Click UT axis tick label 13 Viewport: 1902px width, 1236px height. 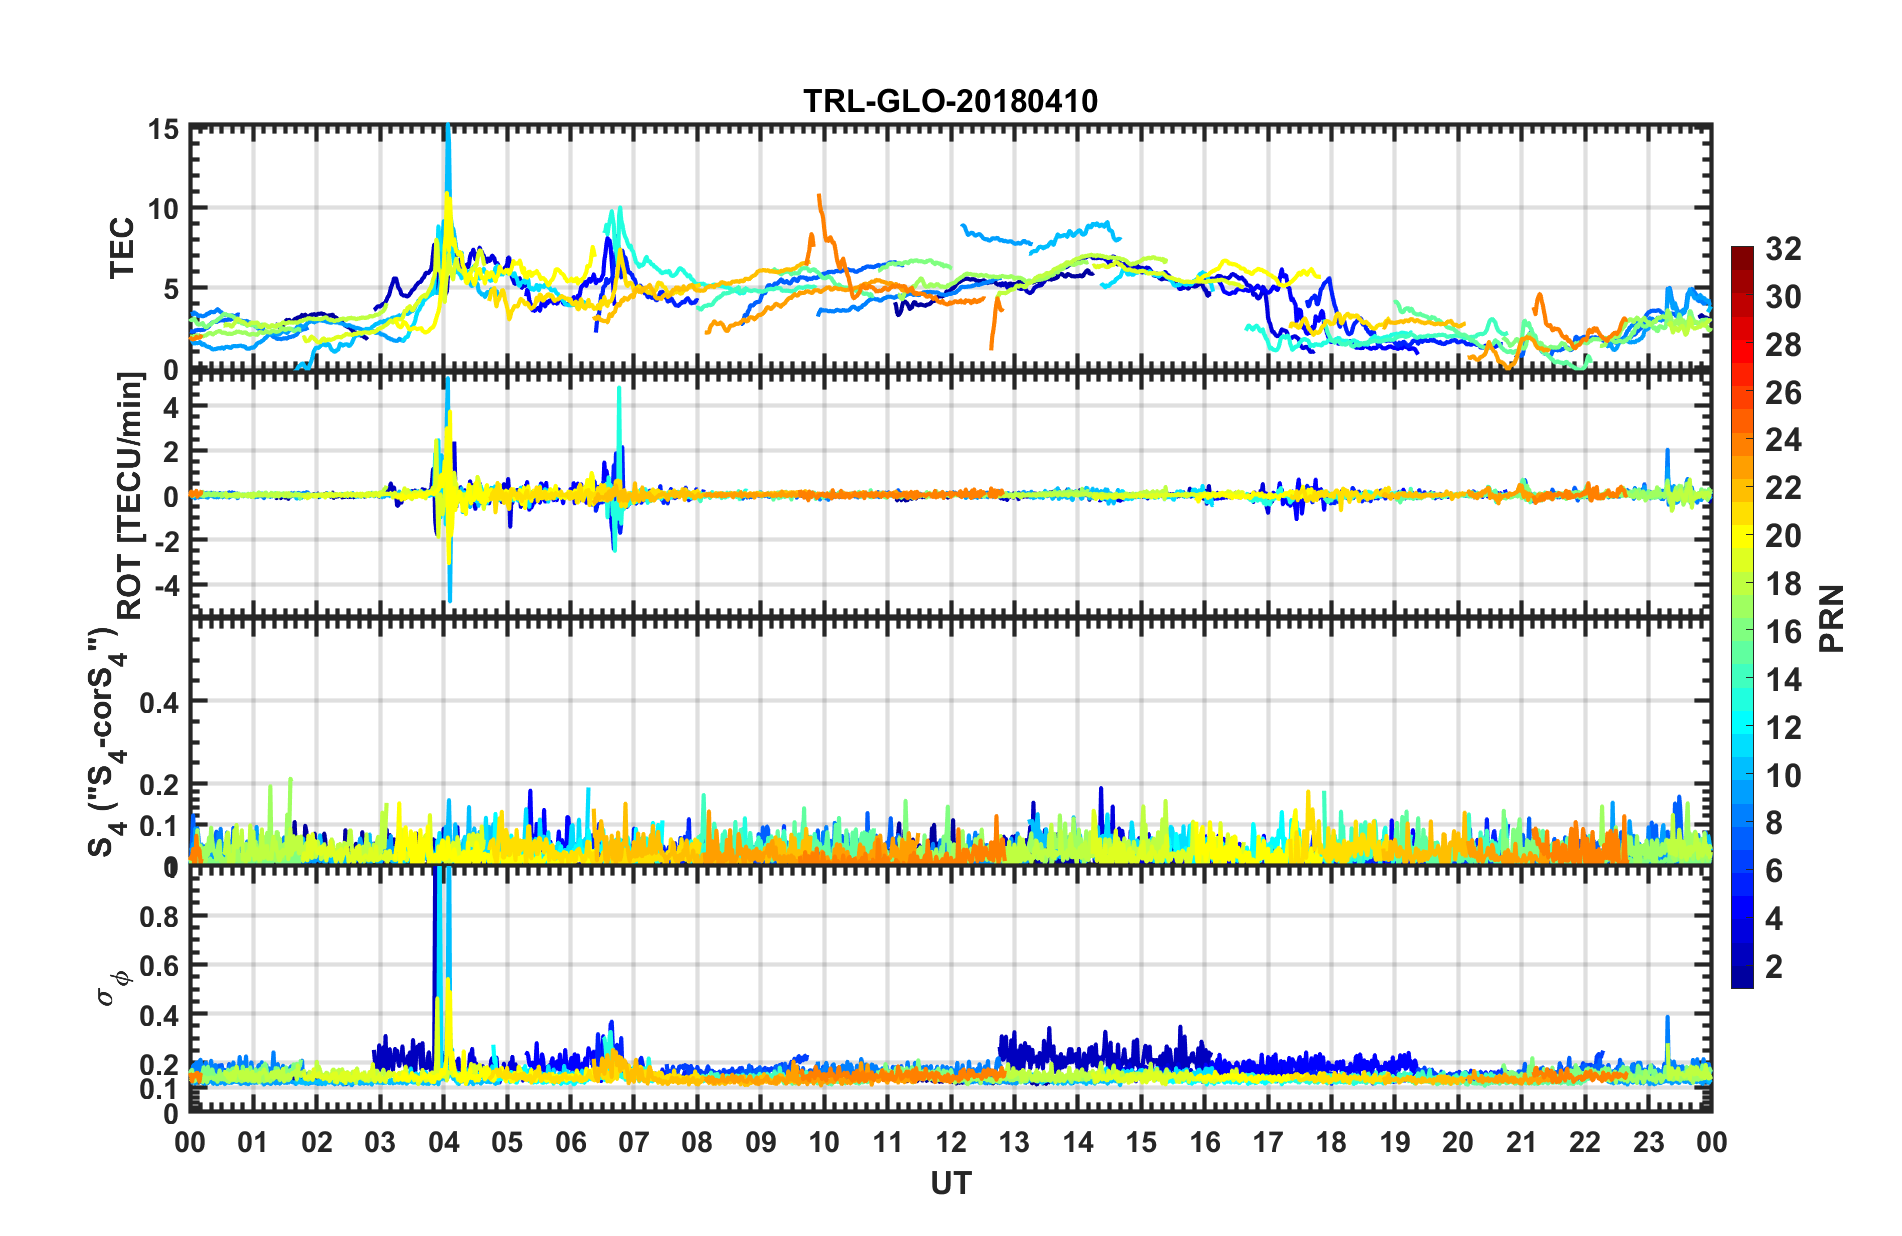pyautogui.click(x=1014, y=1142)
